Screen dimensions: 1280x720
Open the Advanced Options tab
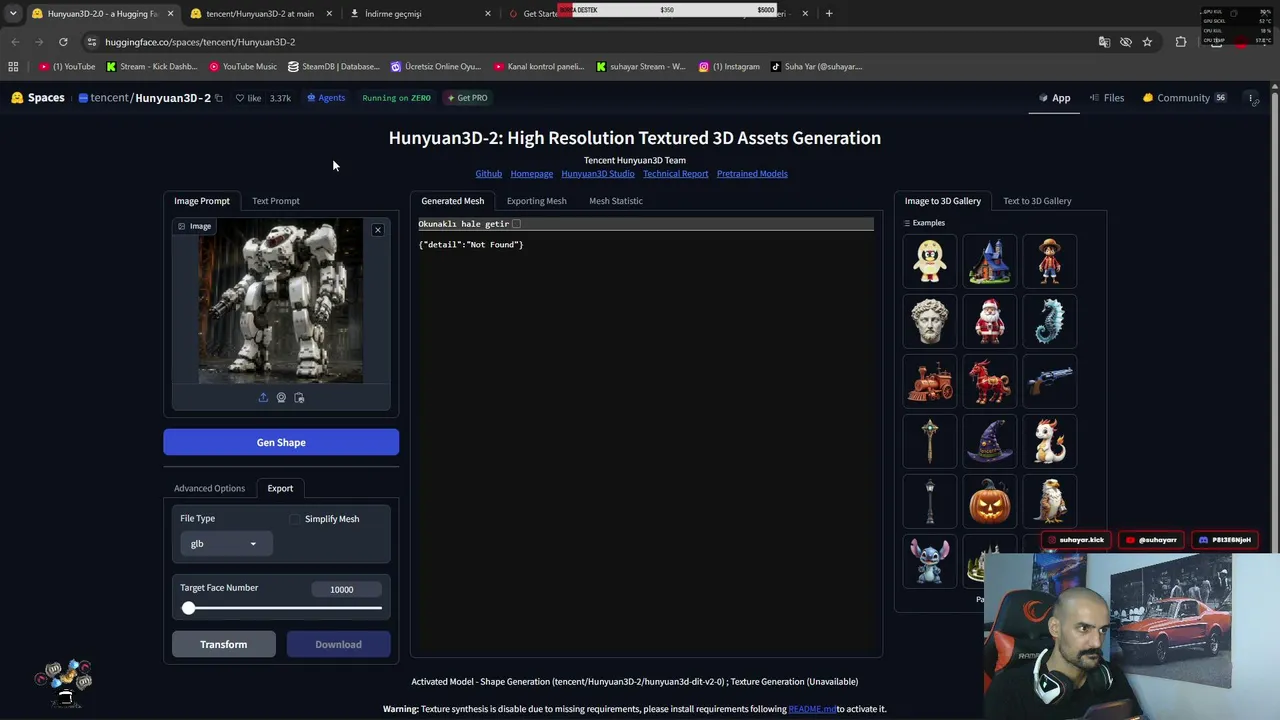209,488
